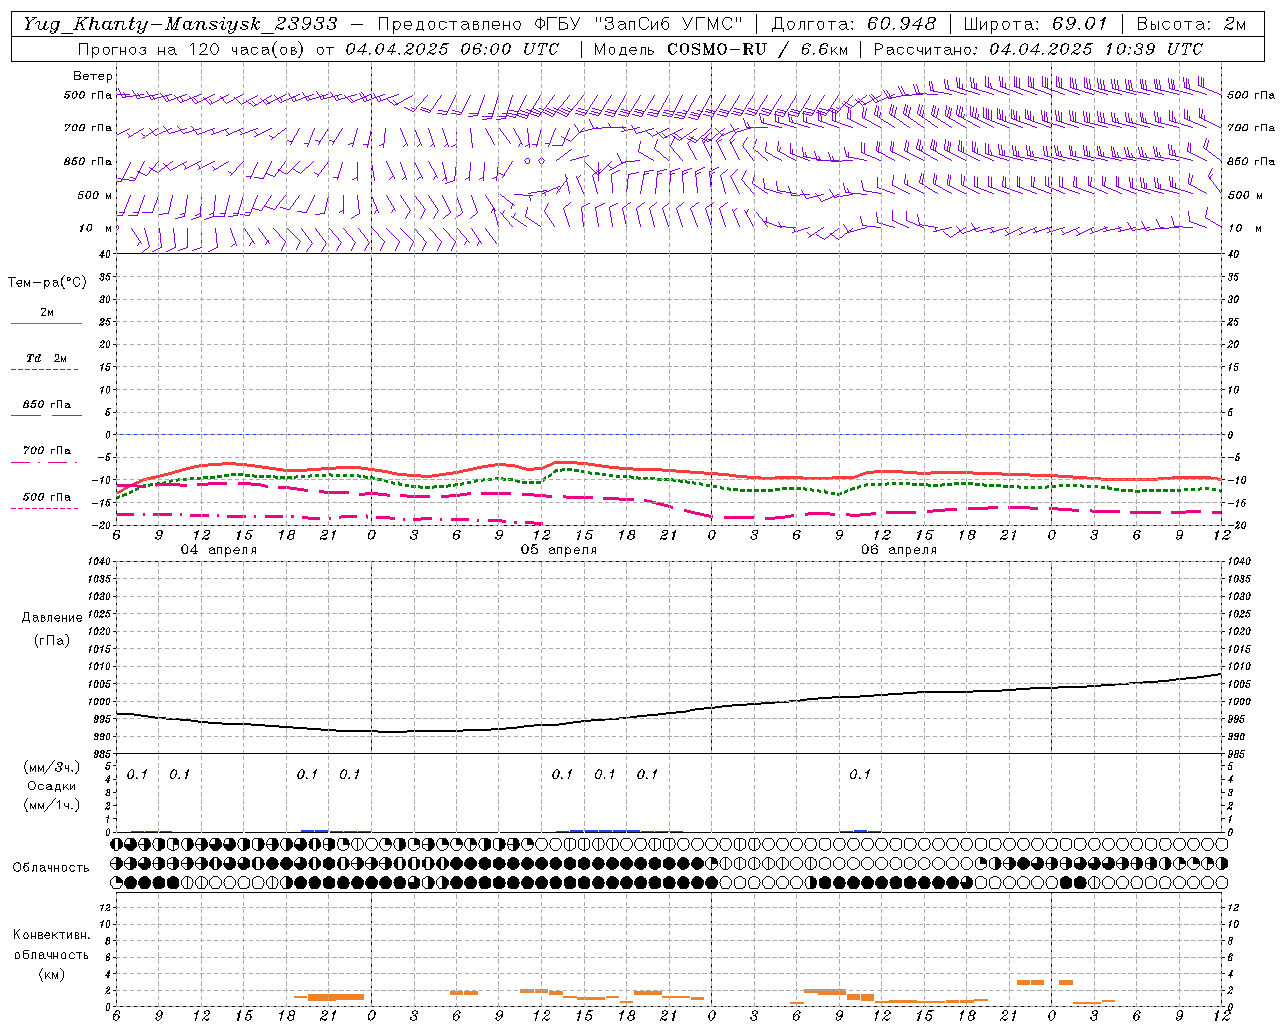Click the 04 апреля date label
Image resolution: width=1280 pixels, height=1024 pixels.
click(218, 550)
